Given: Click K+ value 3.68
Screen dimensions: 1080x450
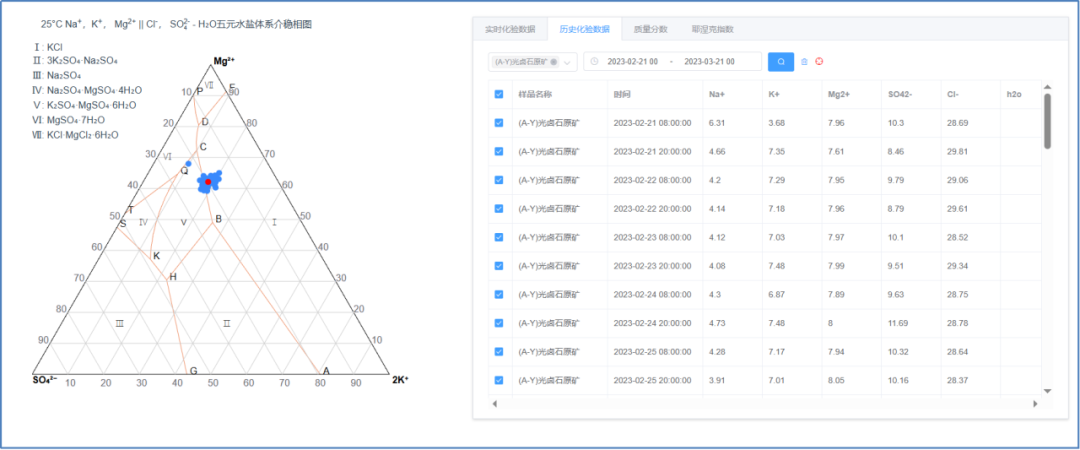Looking at the screenshot, I should (x=776, y=123).
